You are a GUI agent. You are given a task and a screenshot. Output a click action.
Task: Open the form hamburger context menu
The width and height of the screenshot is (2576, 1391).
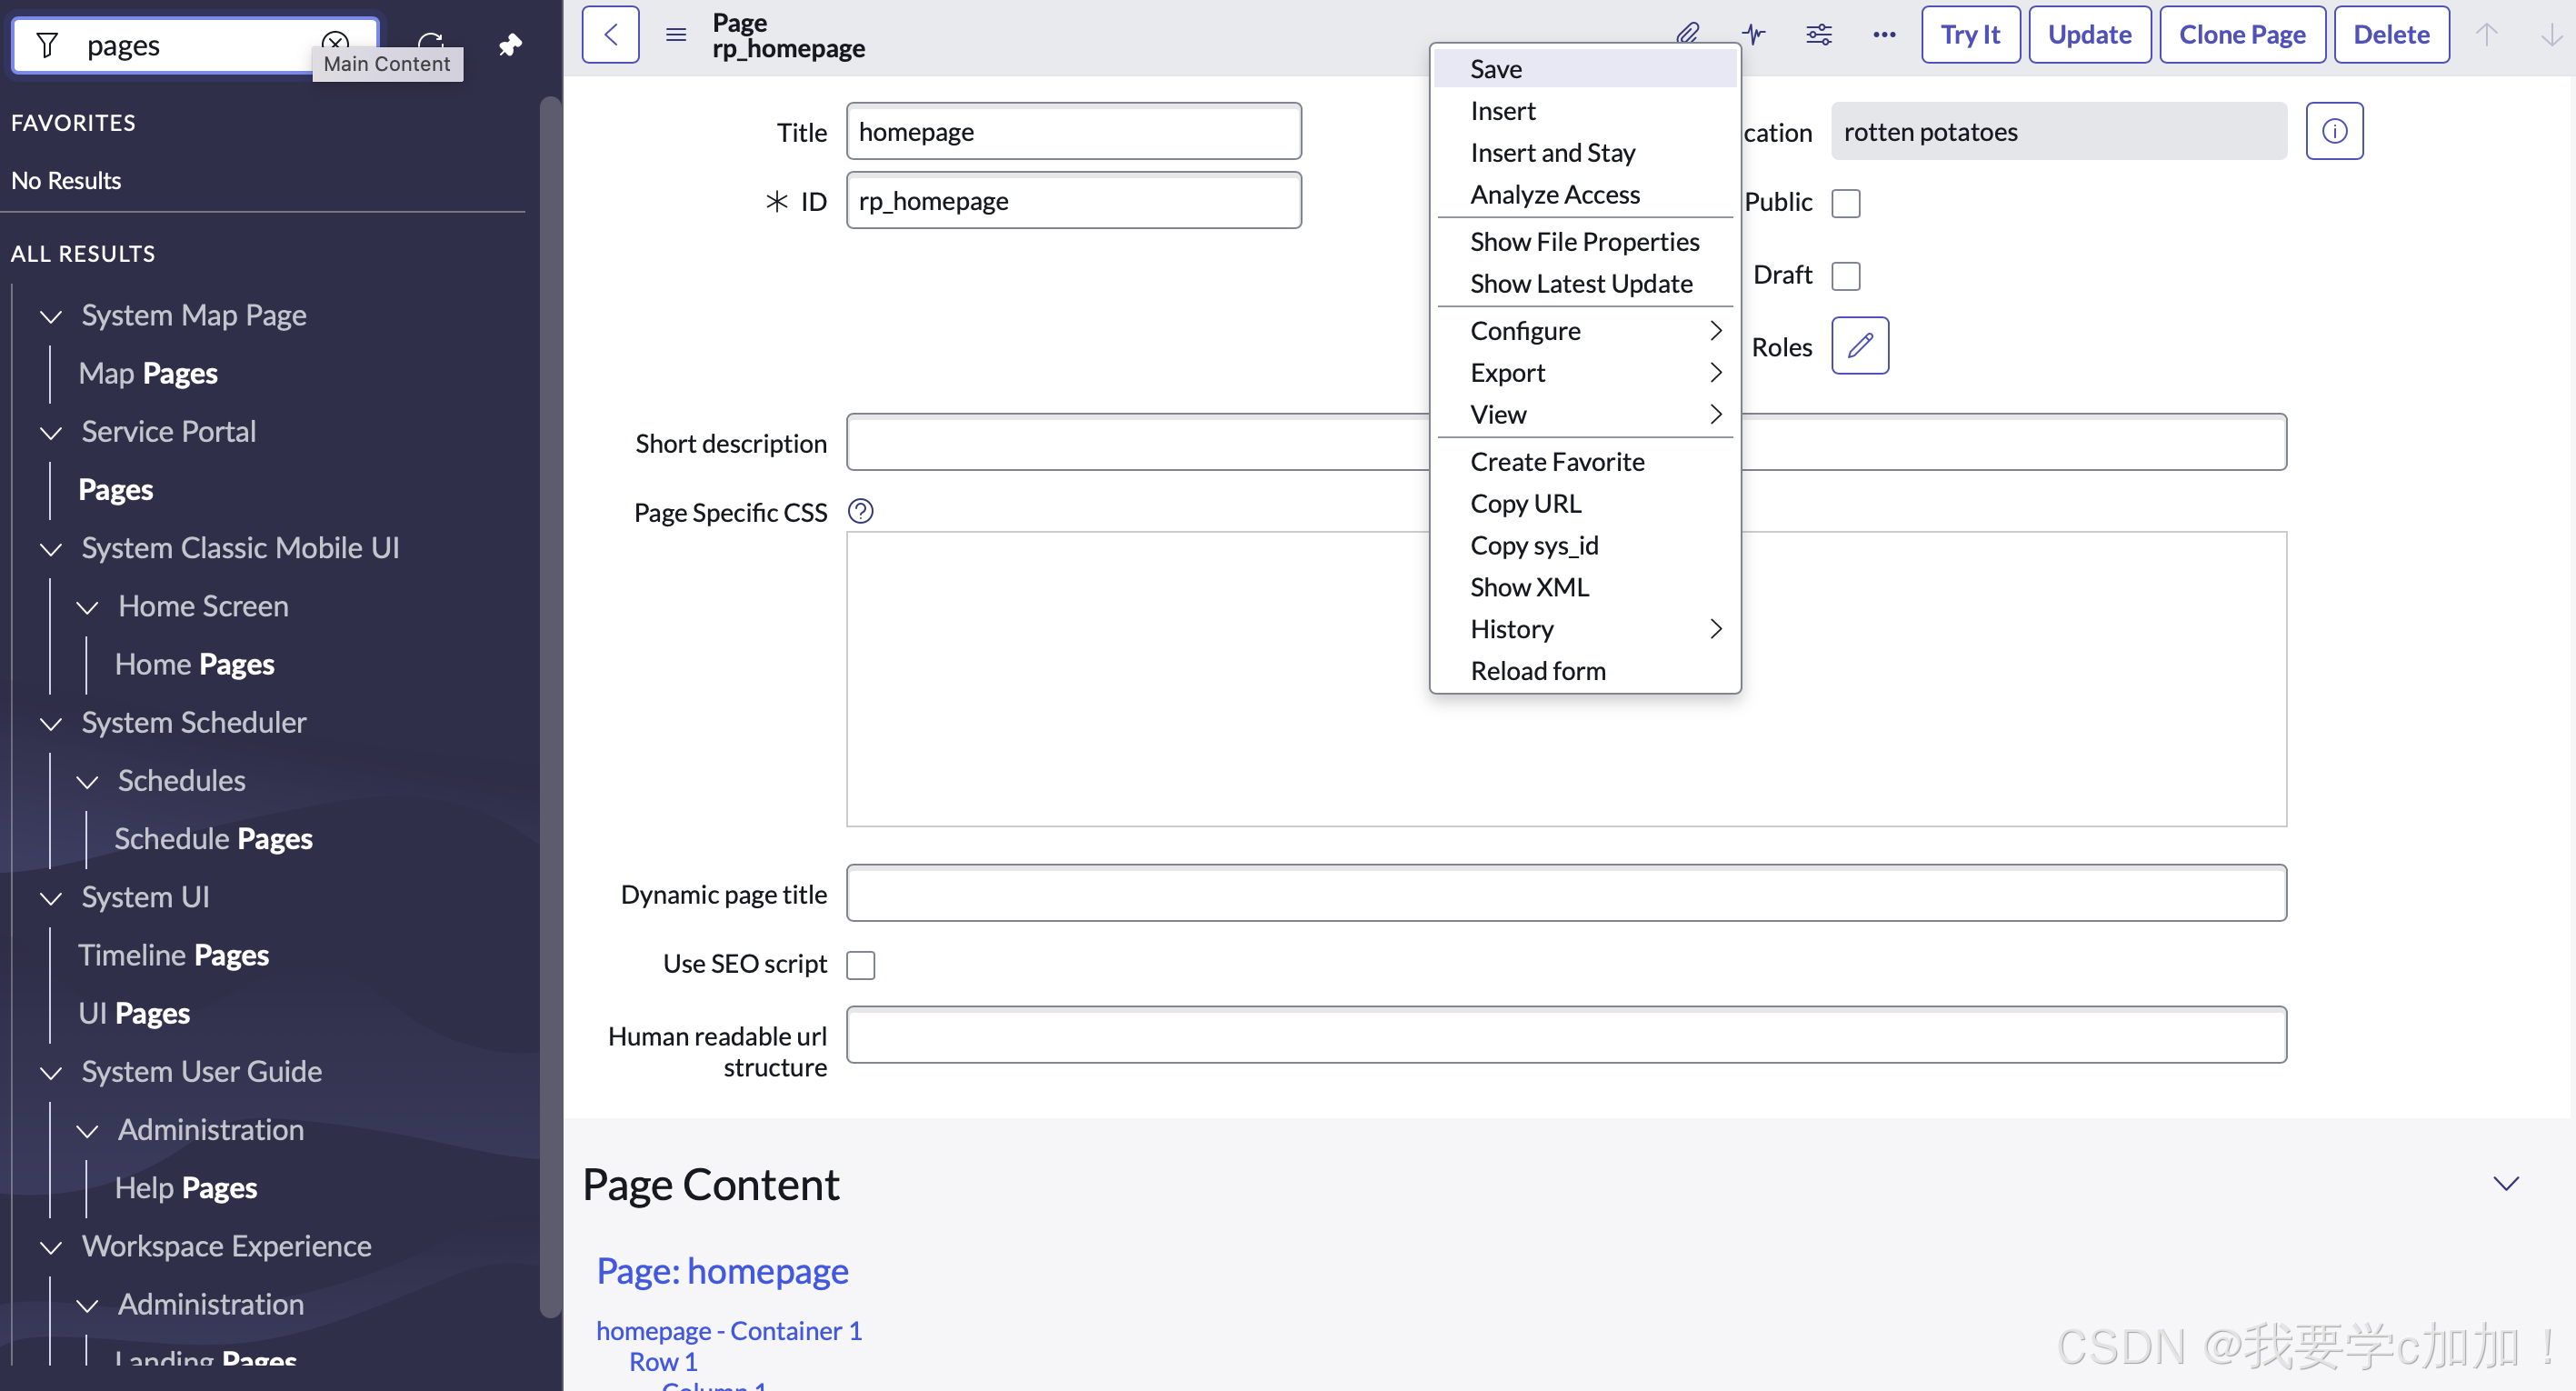point(676,35)
